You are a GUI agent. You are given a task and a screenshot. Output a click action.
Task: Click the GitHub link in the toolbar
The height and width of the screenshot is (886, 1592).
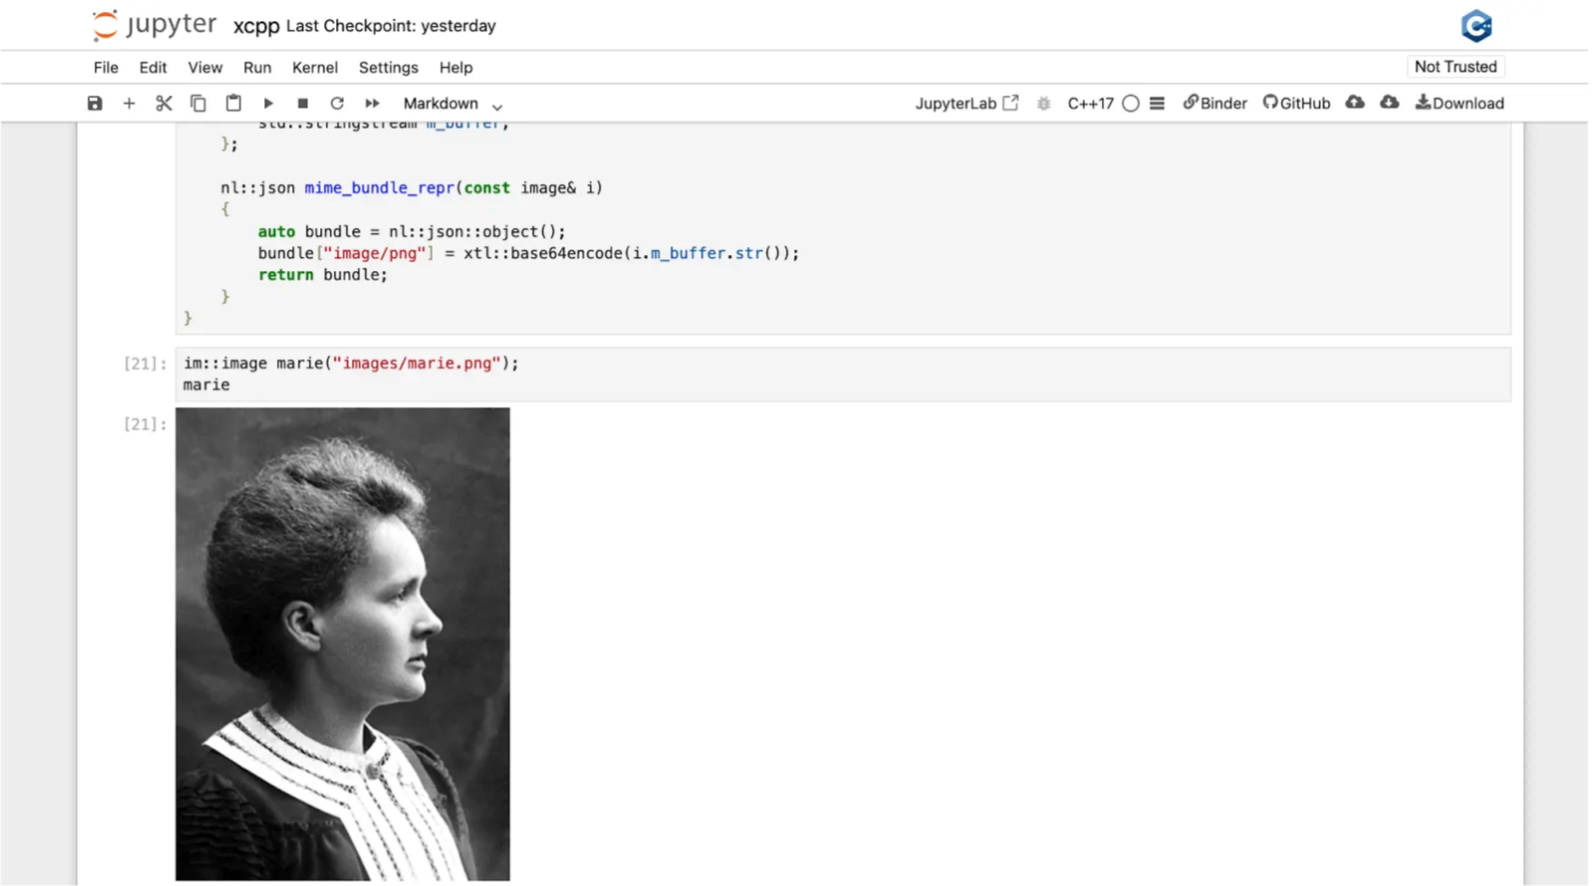pos(1296,103)
